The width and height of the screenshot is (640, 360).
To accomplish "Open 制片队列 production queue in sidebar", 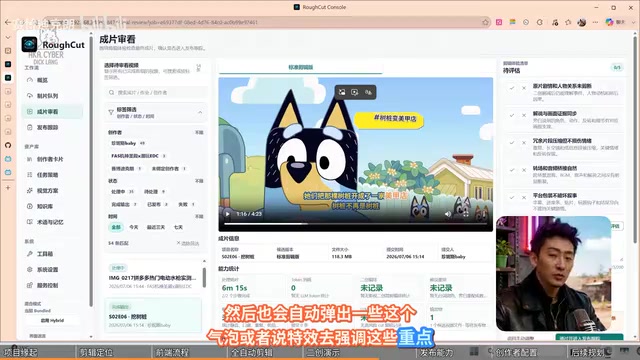I will tap(52, 96).
